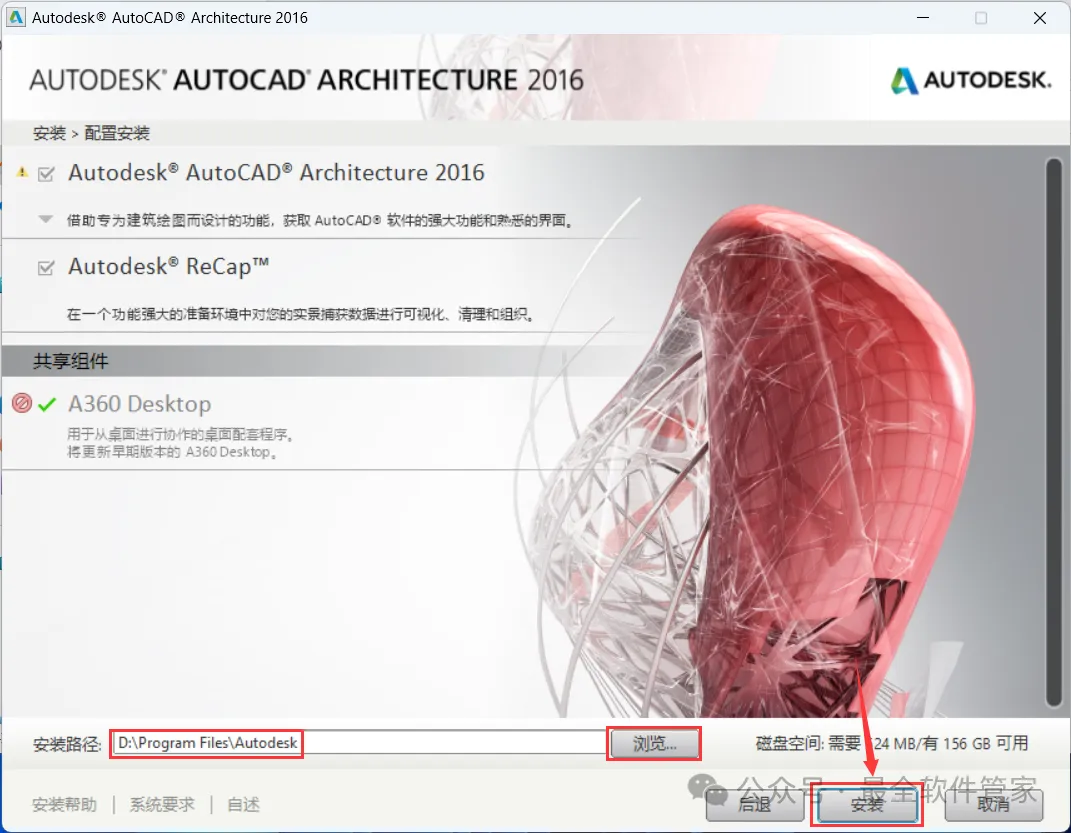The image size is (1071, 833).
Task: Click the 浏览... browse button
Action: click(654, 744)
